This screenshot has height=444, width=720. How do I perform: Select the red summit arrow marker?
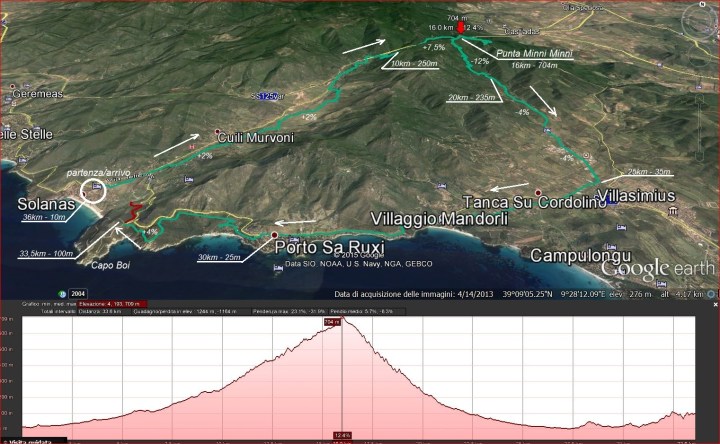[461, 29]
